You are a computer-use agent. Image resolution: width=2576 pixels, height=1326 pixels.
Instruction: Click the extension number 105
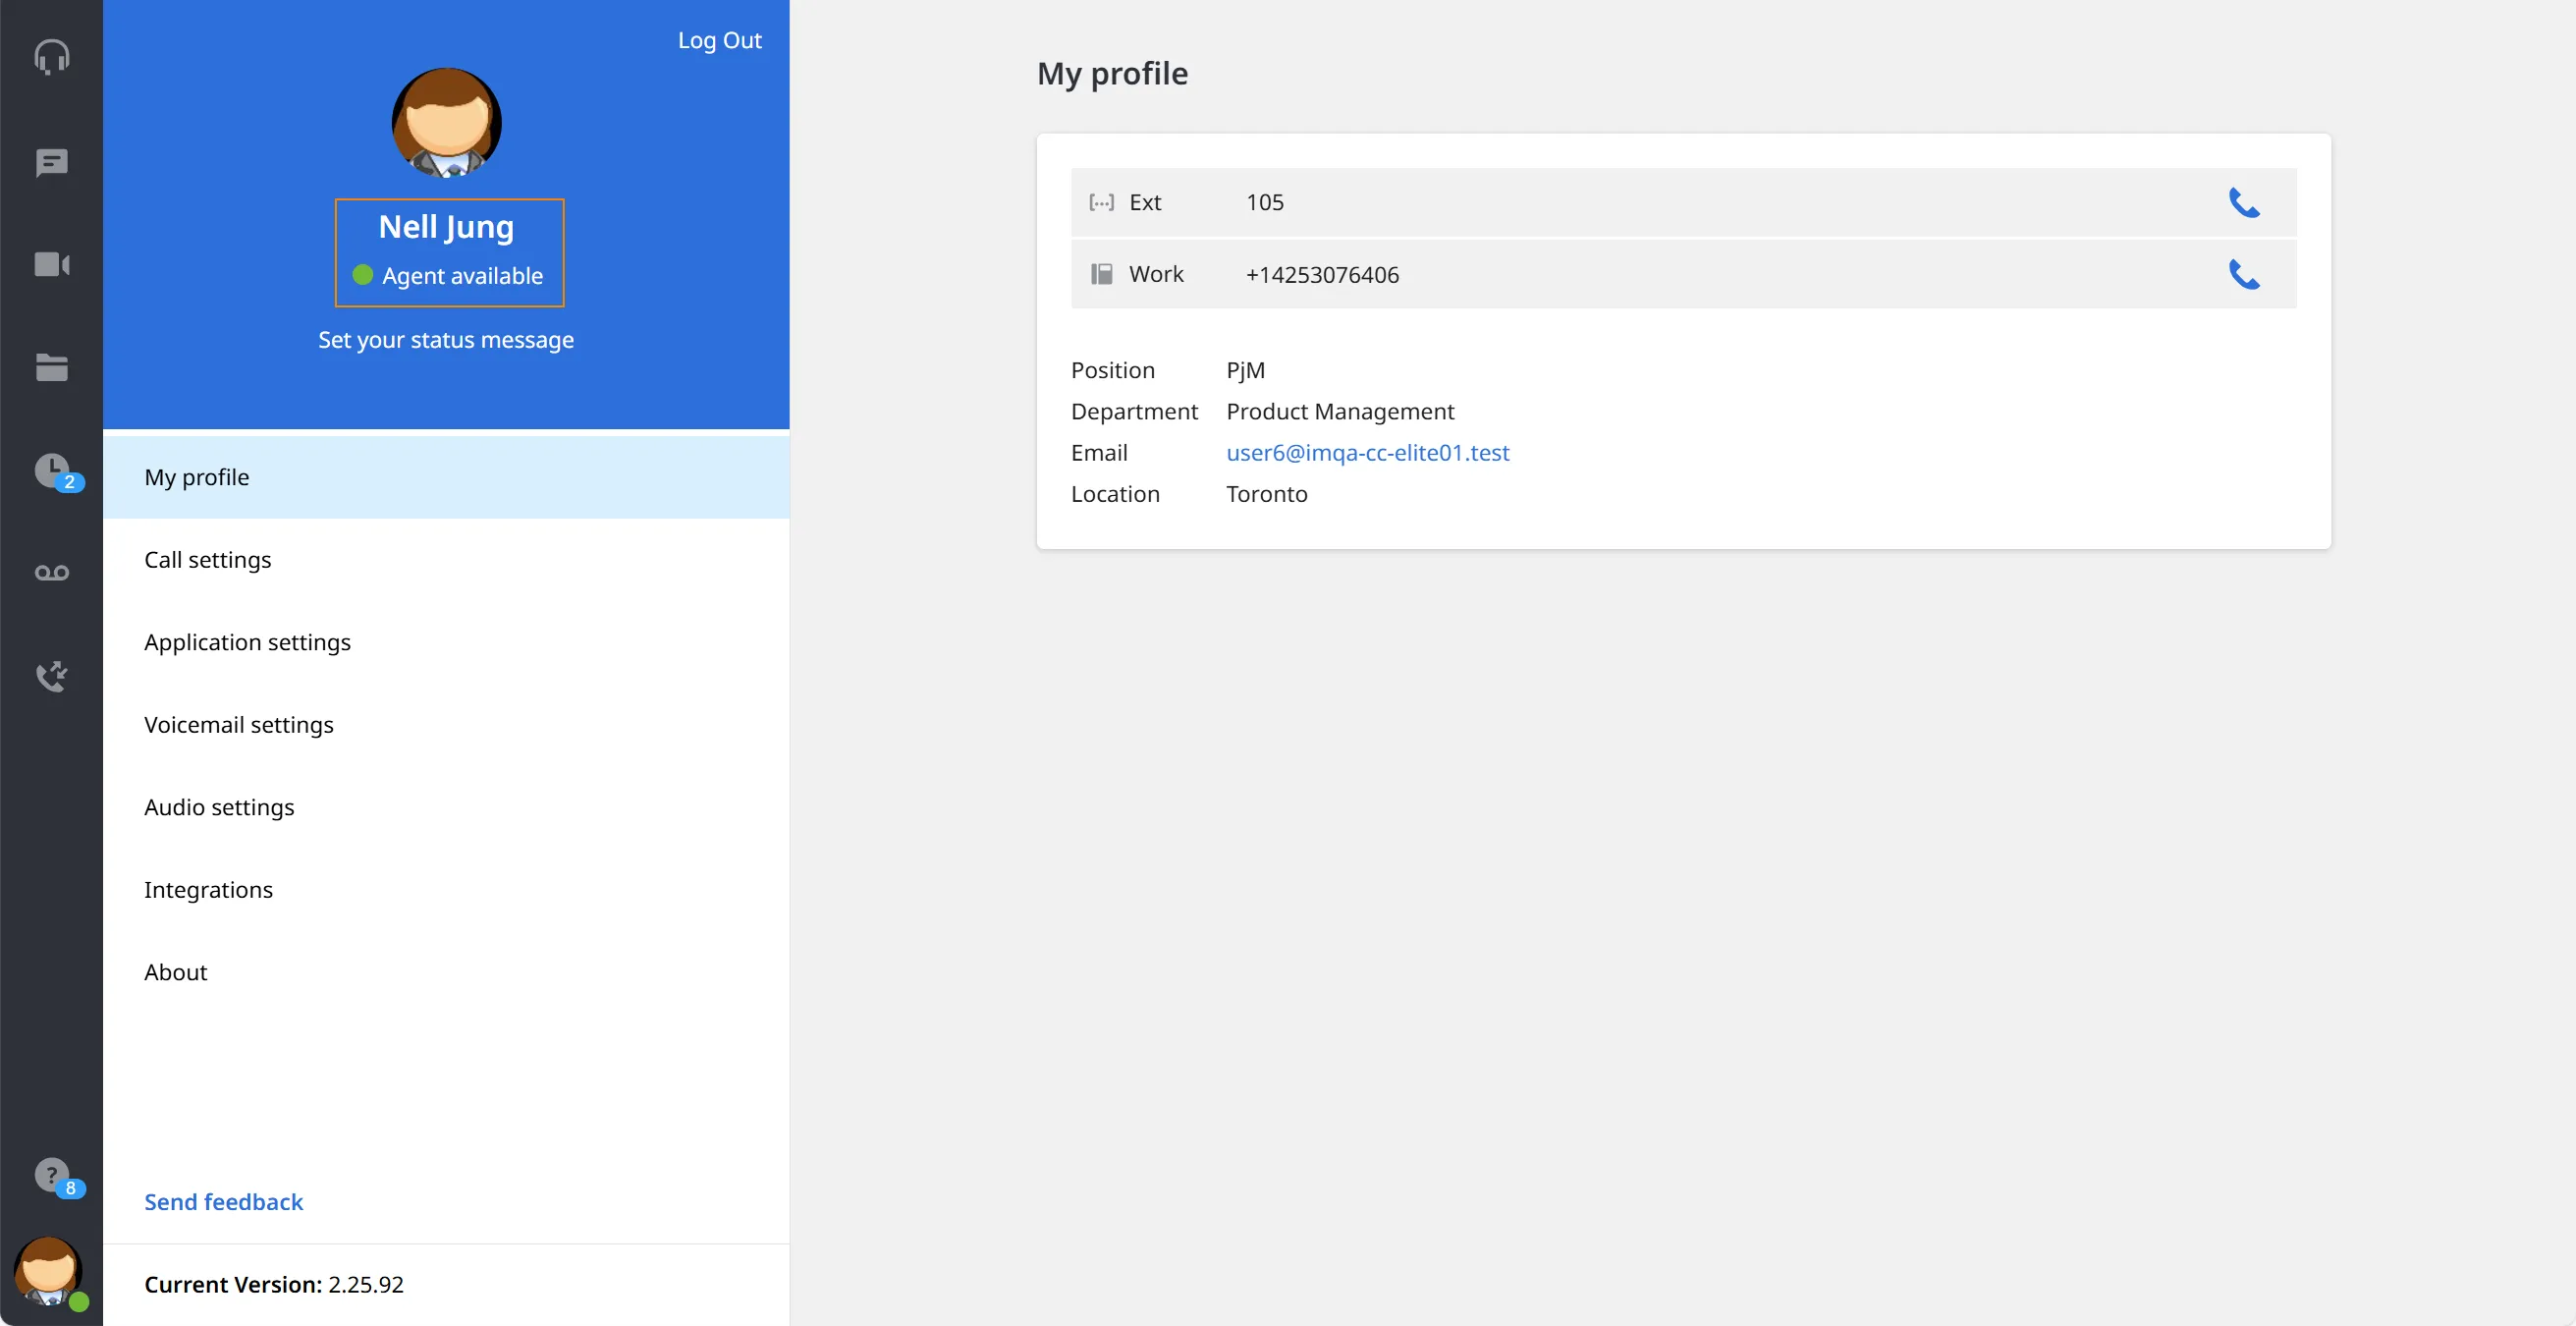pyautogui.click(x=1264, y=203)
